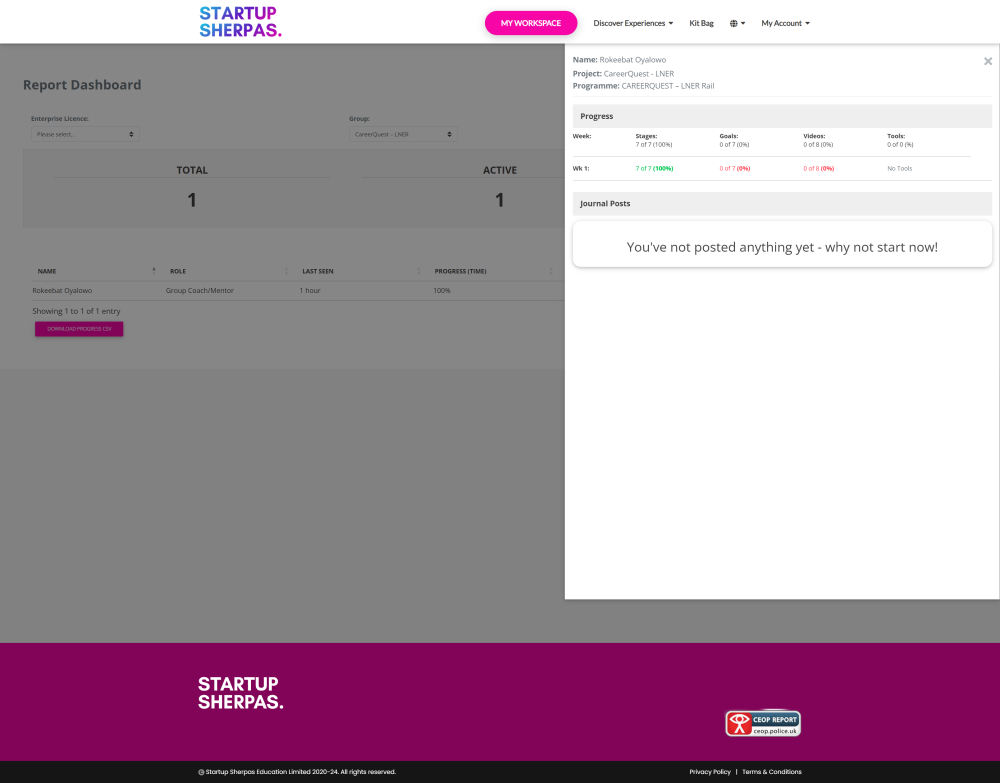Open the Enterprise Licence dropdown
This screenshot has height=783, width=1000.
point(85,134)
